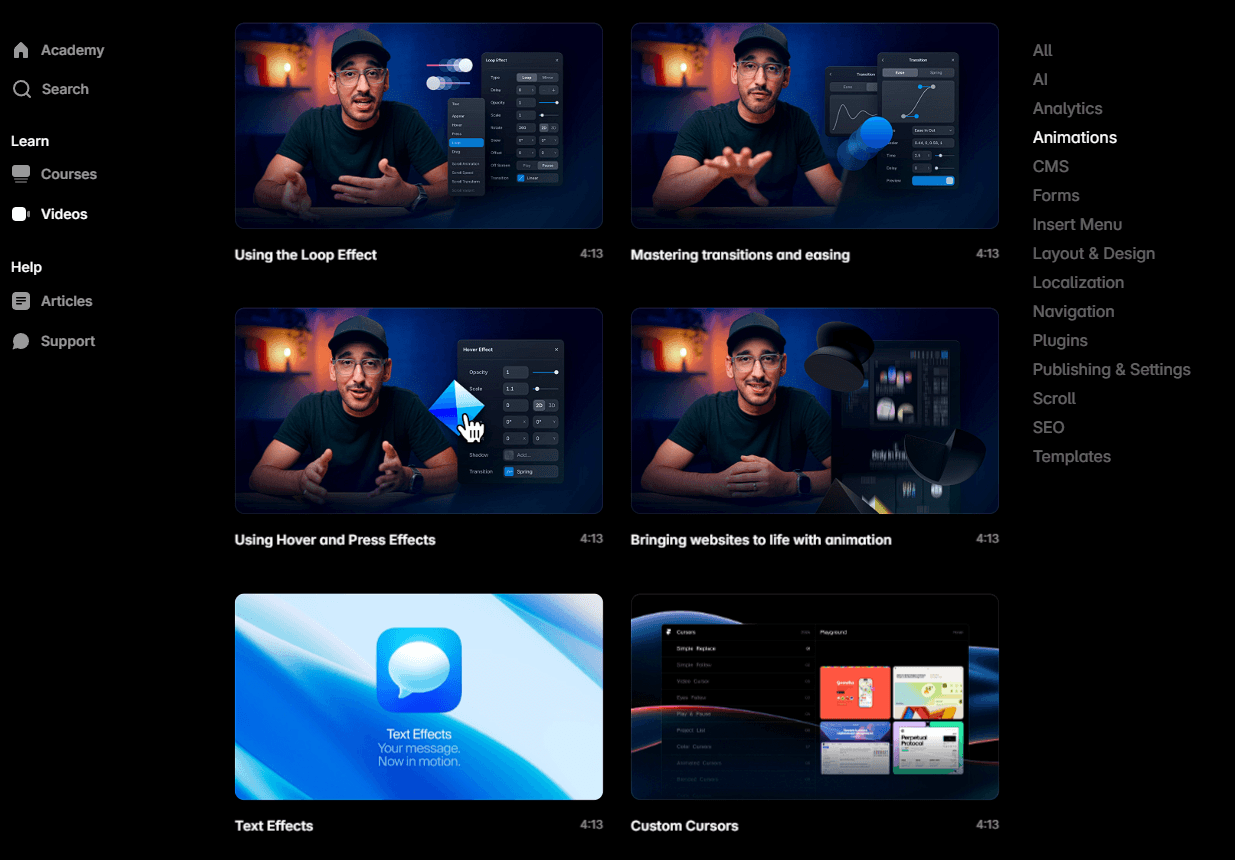Click 'Mastering transitions and easing' title
This screenshot has width=1235, height=860.
pos(740,255)
